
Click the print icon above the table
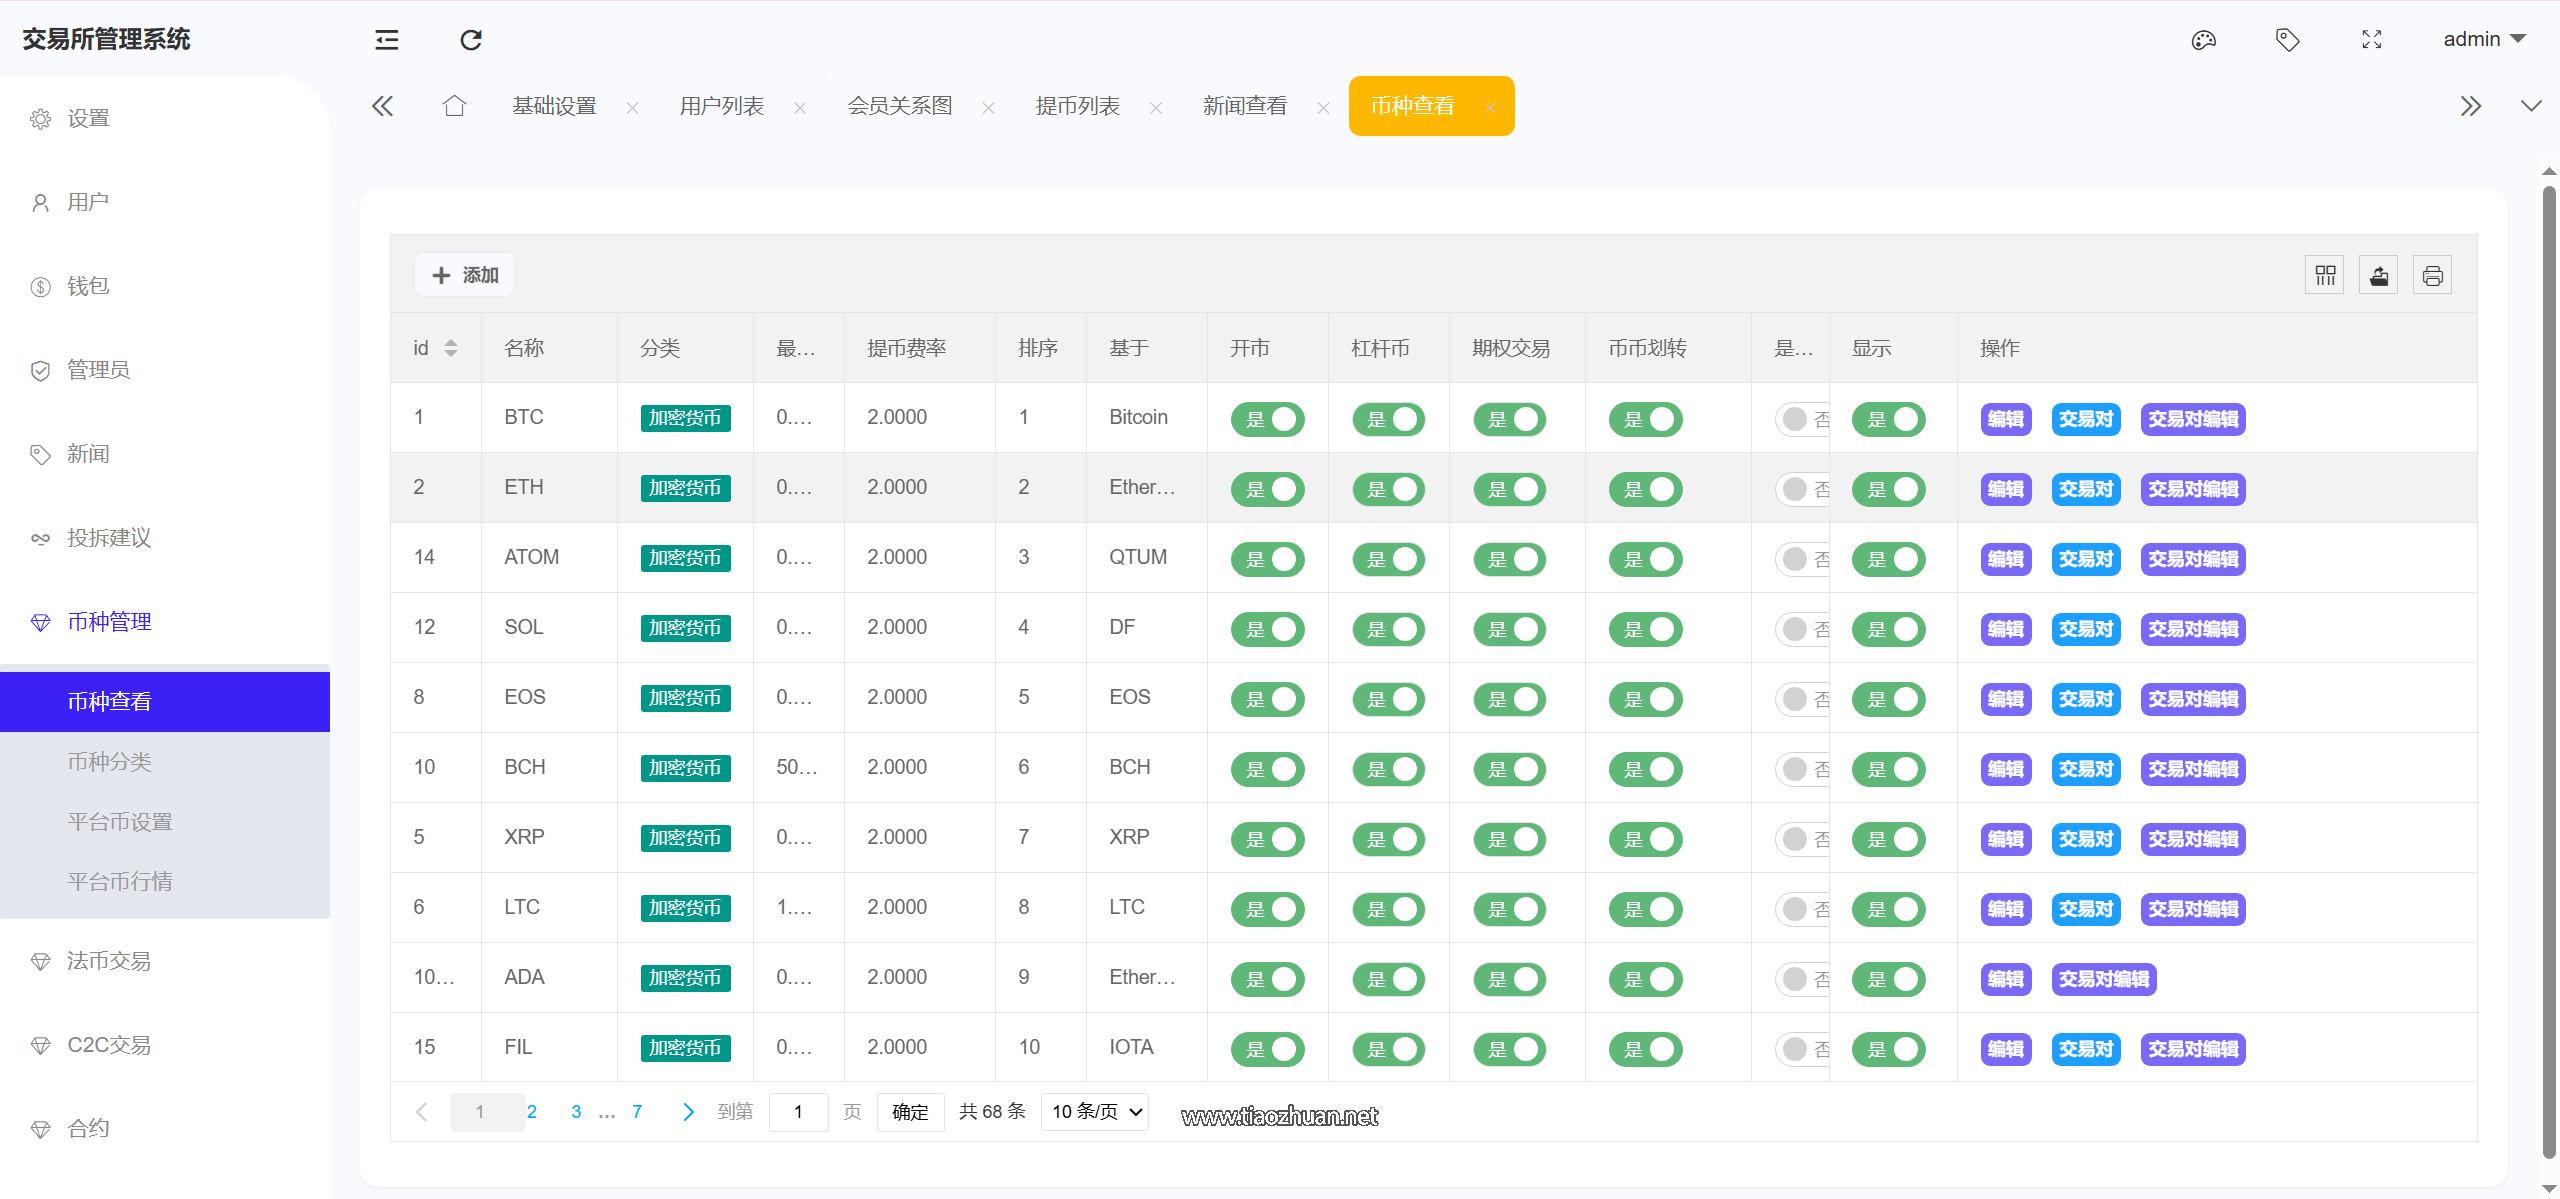coord(2432,275)
